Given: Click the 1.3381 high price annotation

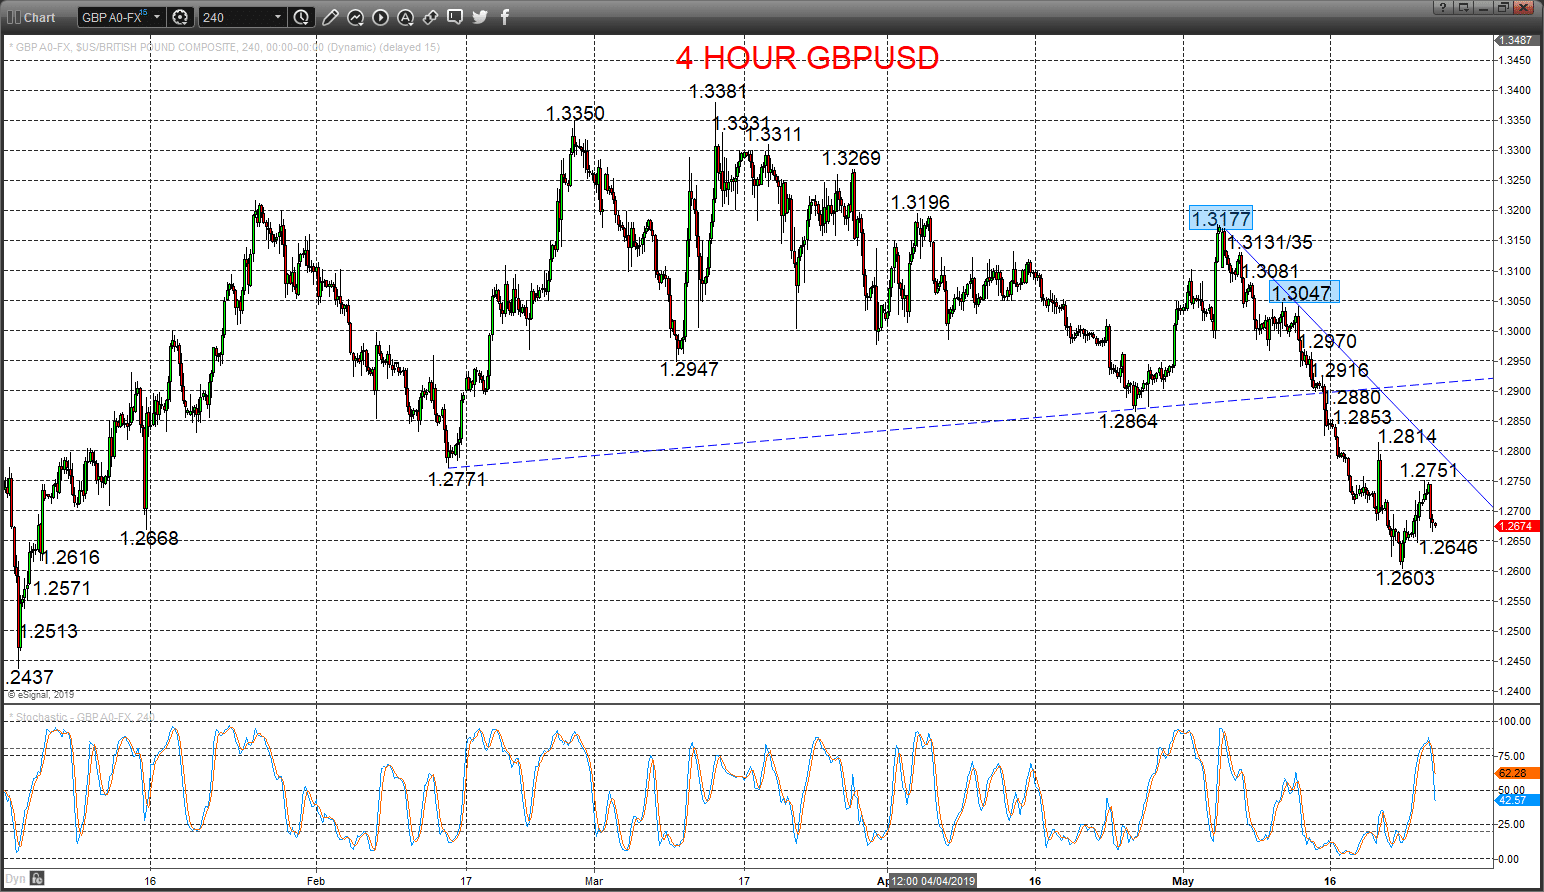Looking at the screenshot, I should (718, 91).
